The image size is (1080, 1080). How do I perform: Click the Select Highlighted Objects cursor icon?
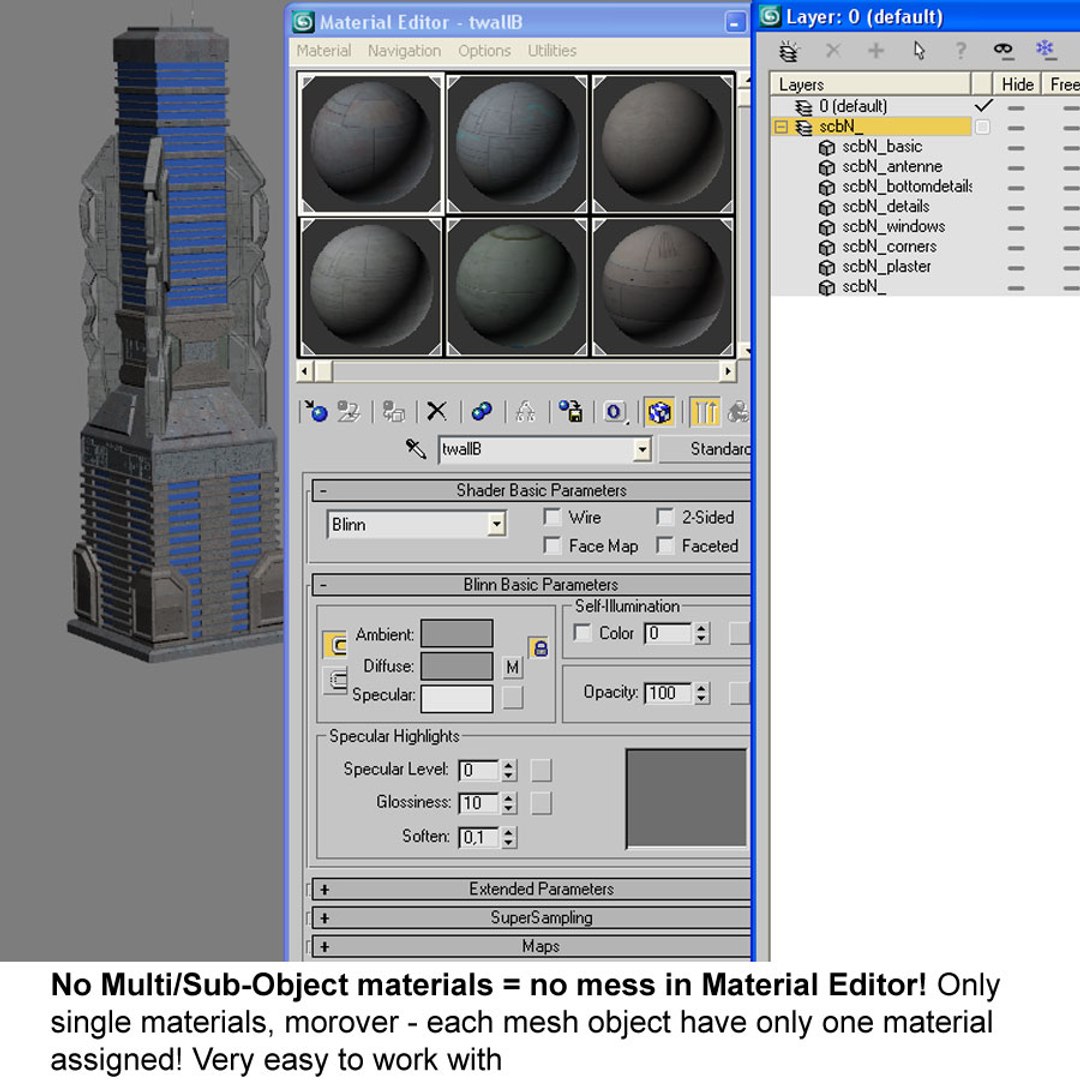click(919, 50)
